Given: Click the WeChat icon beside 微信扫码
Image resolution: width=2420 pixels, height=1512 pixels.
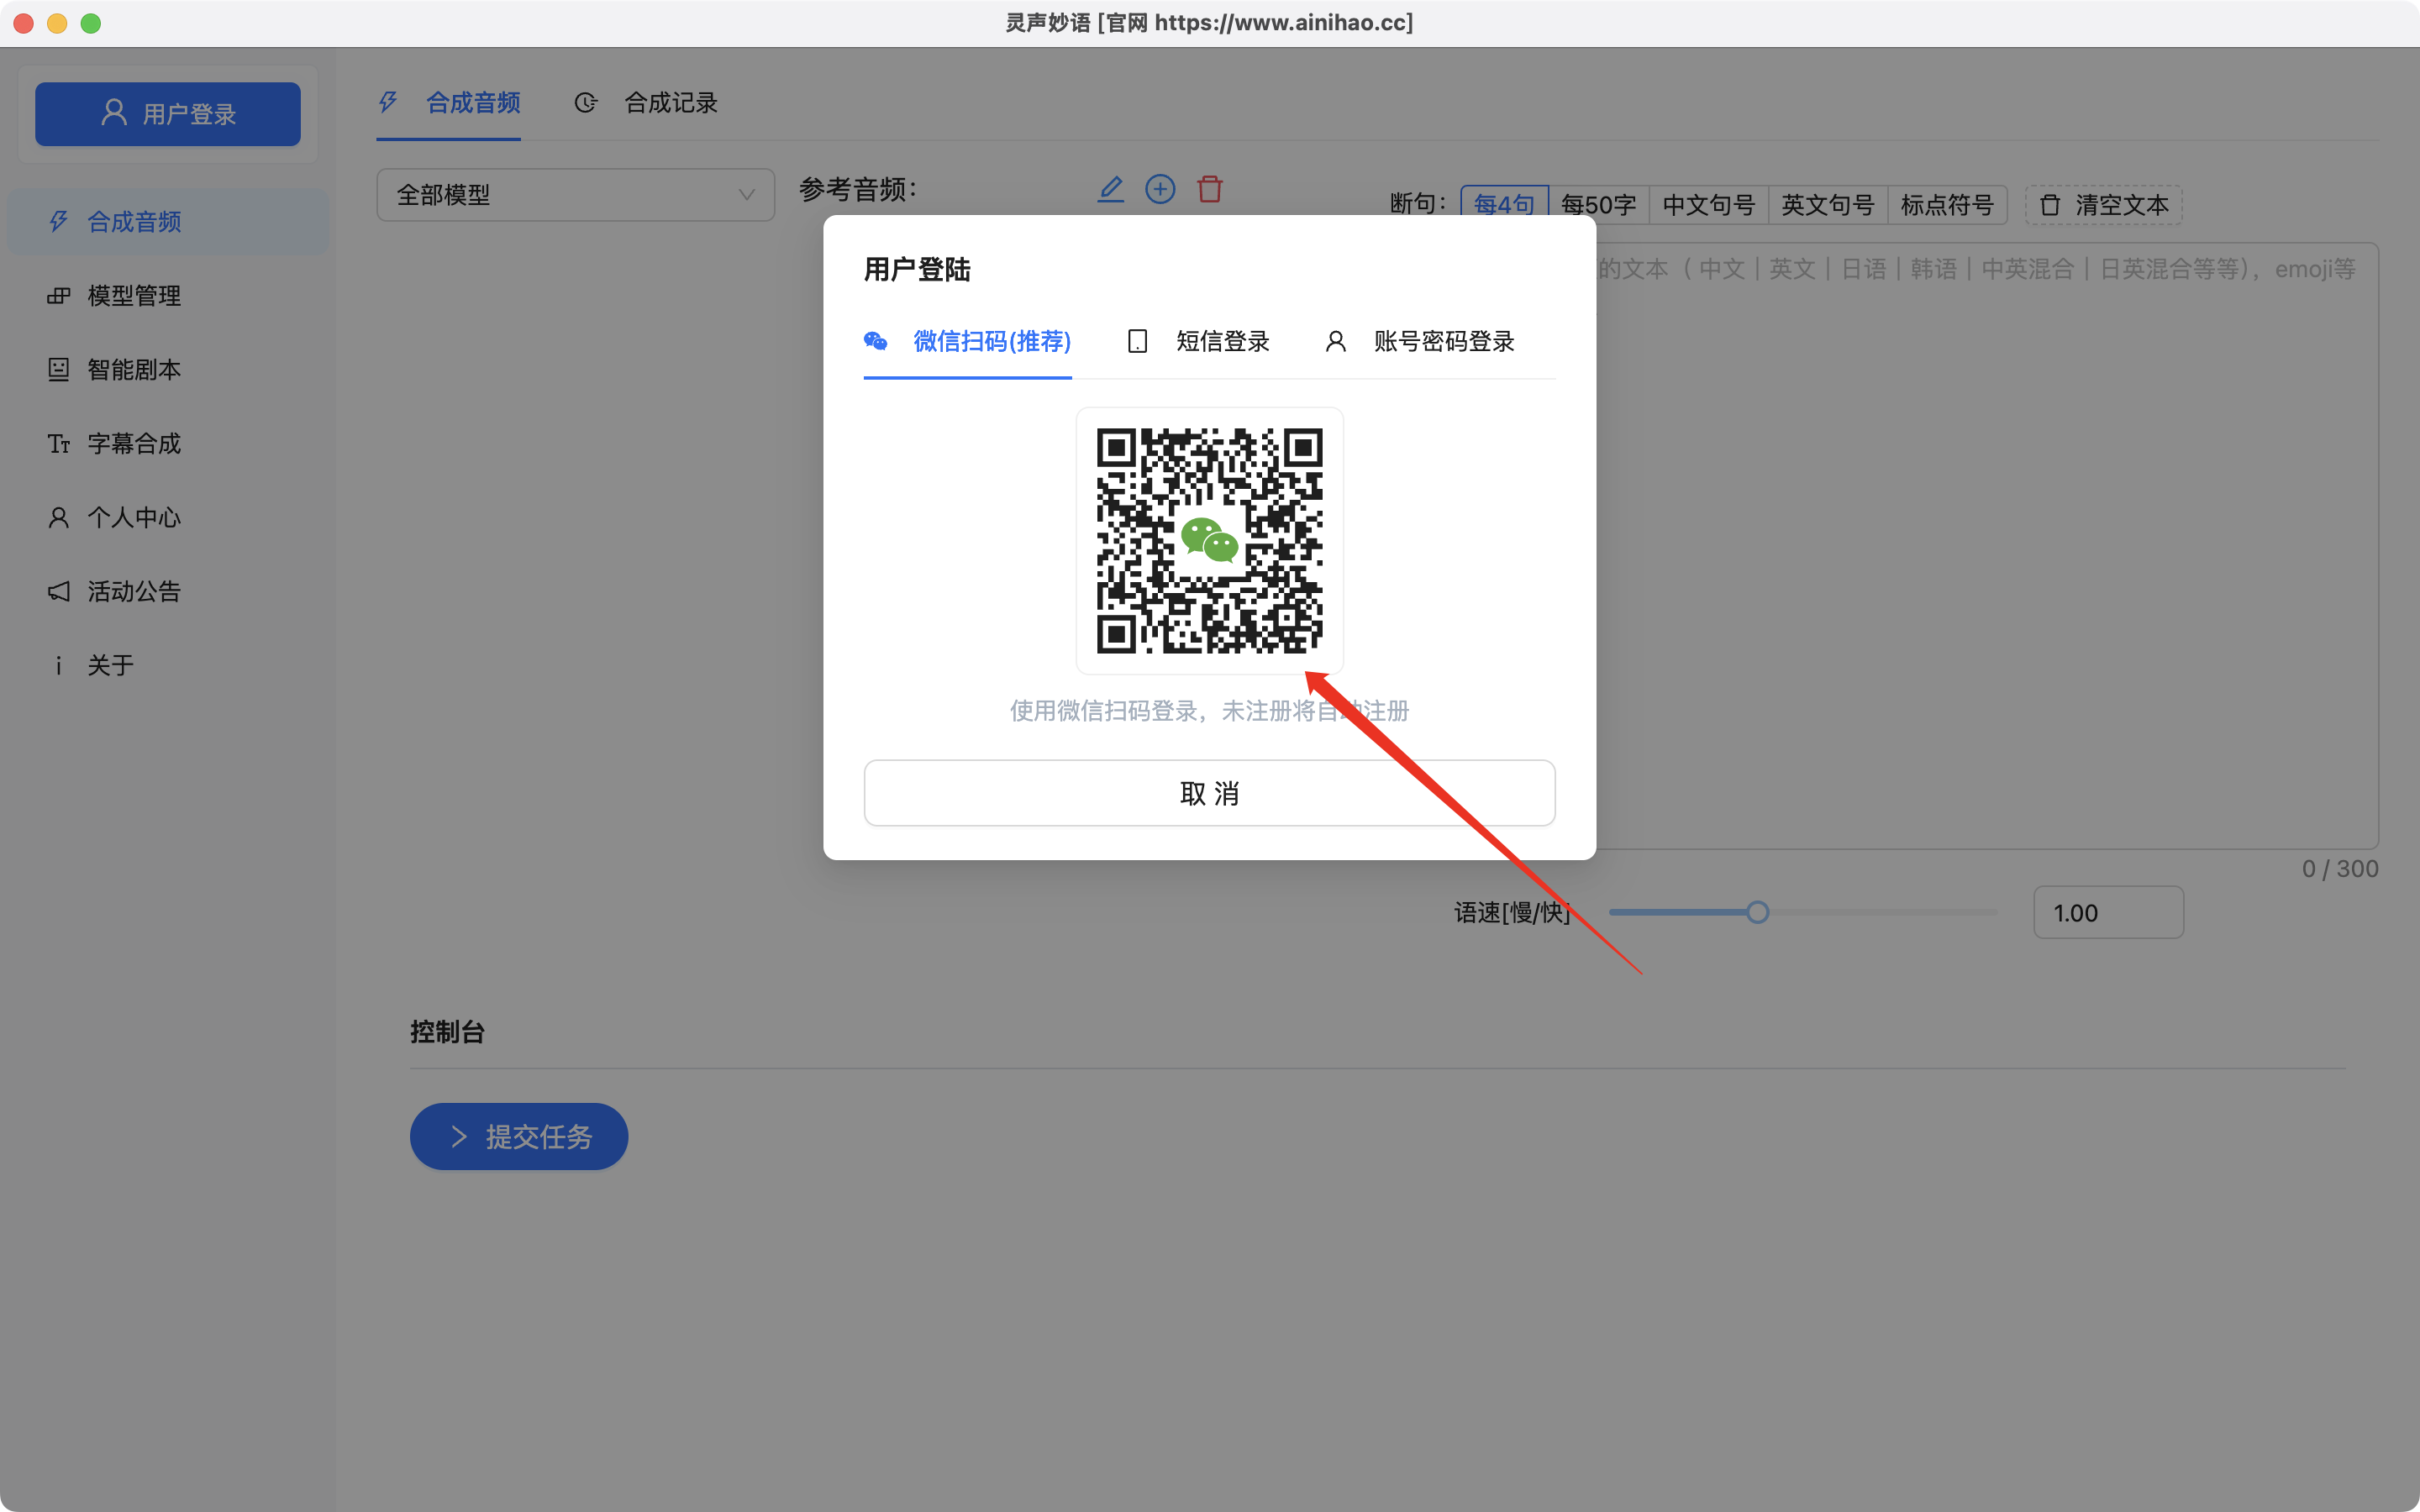Looking at the screenshot, I should [876, 342].
